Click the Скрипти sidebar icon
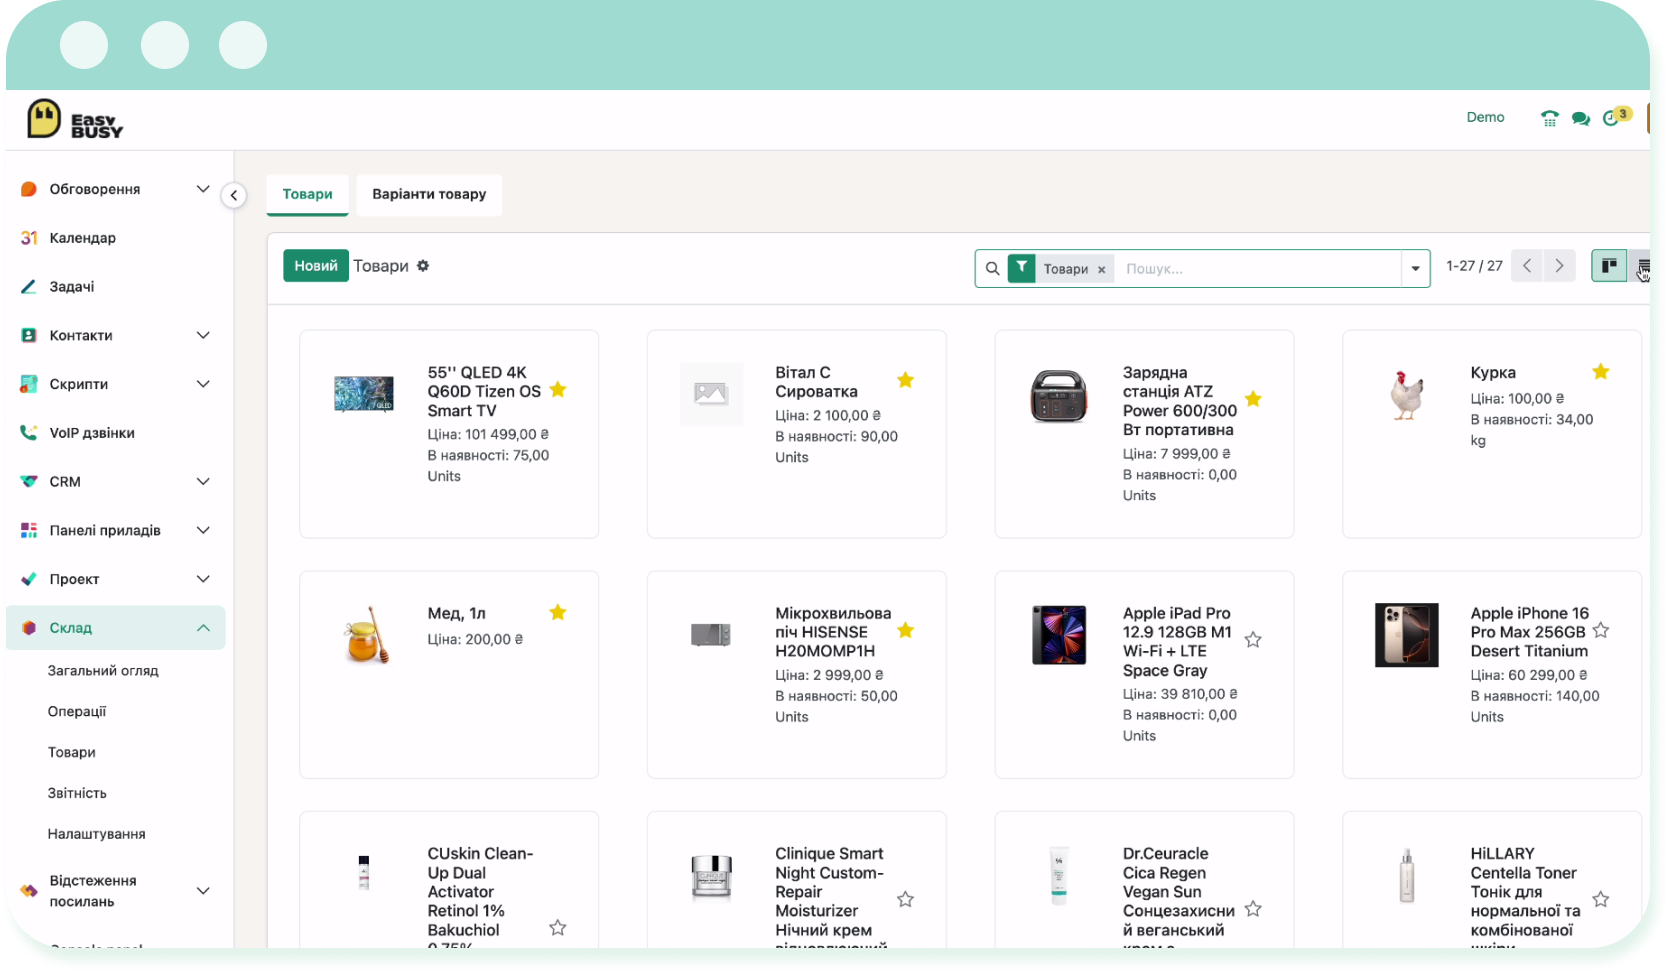The height and width of the screenshot is (972, 1668). (29, 384)
